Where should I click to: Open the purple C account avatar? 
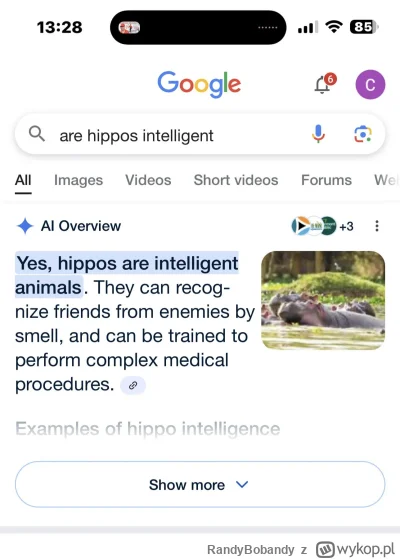pyautogui.click(x=370, y=84)
